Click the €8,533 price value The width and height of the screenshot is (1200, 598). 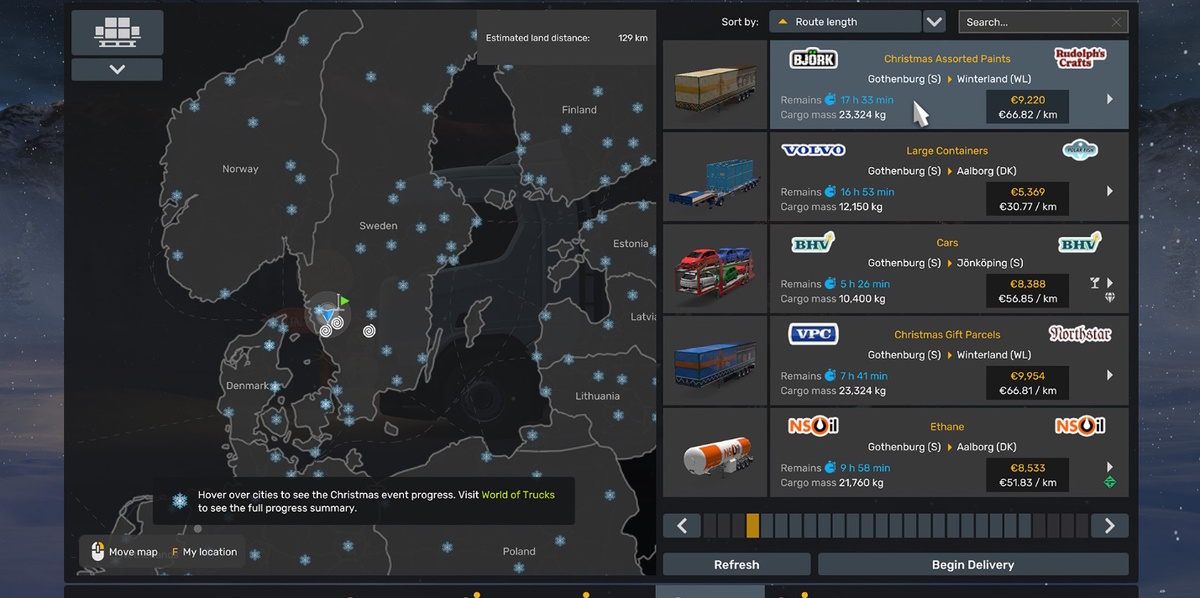coord(1028,468)
